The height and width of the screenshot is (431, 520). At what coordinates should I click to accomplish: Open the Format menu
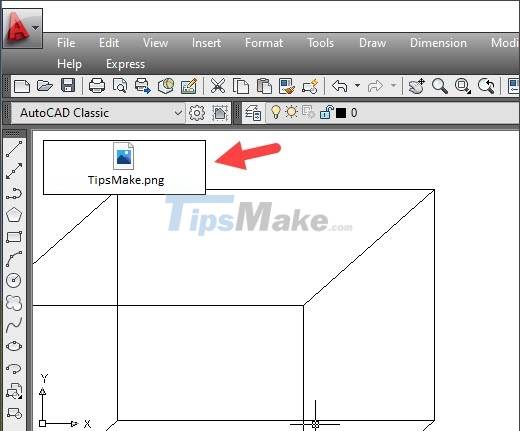(x=264, y=43)
